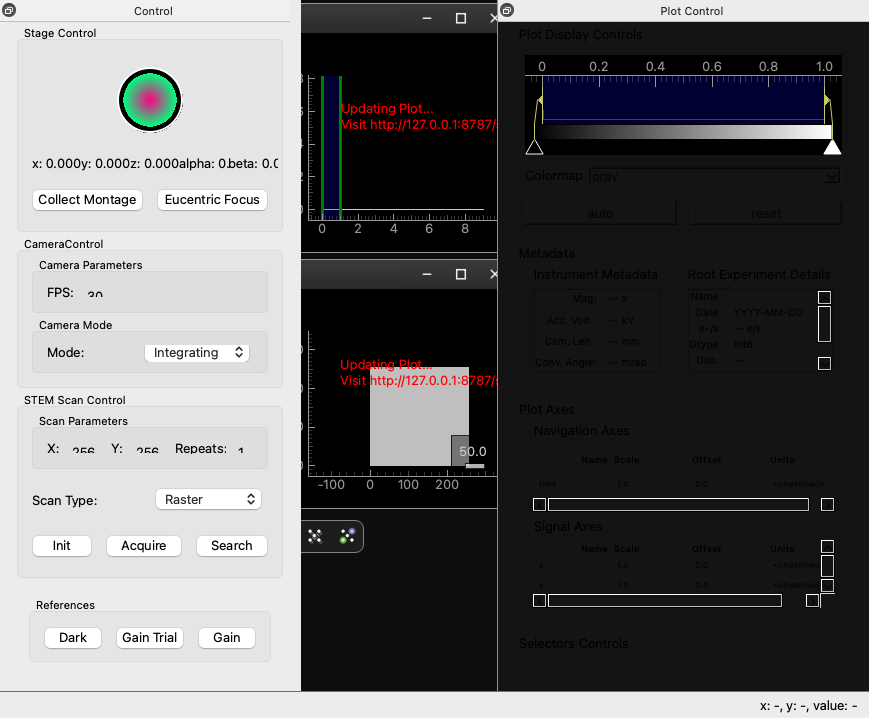Image resolution: width=869 pixels, height=718 pixels.
Task: Click the crossed-dots icon in plot toolbar
Action: coord(315,536)
